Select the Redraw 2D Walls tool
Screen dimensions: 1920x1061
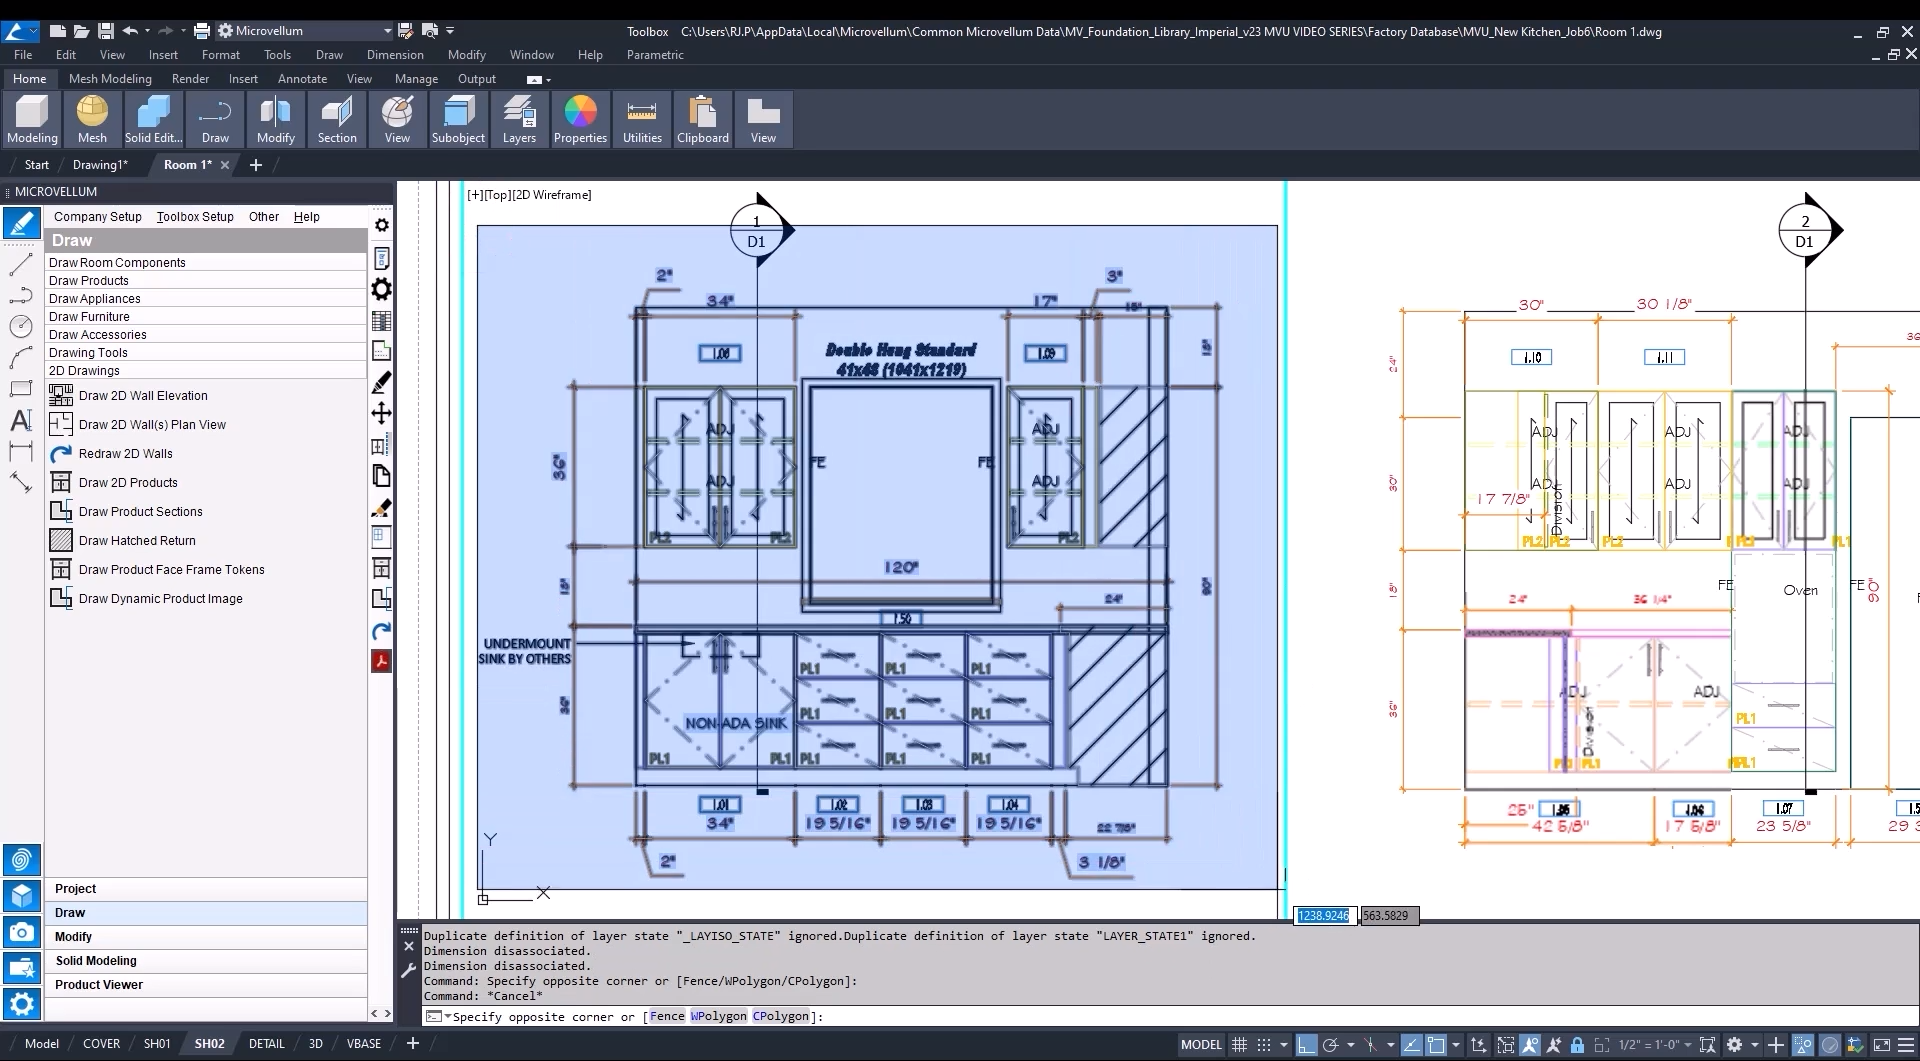tap(125, 453)
